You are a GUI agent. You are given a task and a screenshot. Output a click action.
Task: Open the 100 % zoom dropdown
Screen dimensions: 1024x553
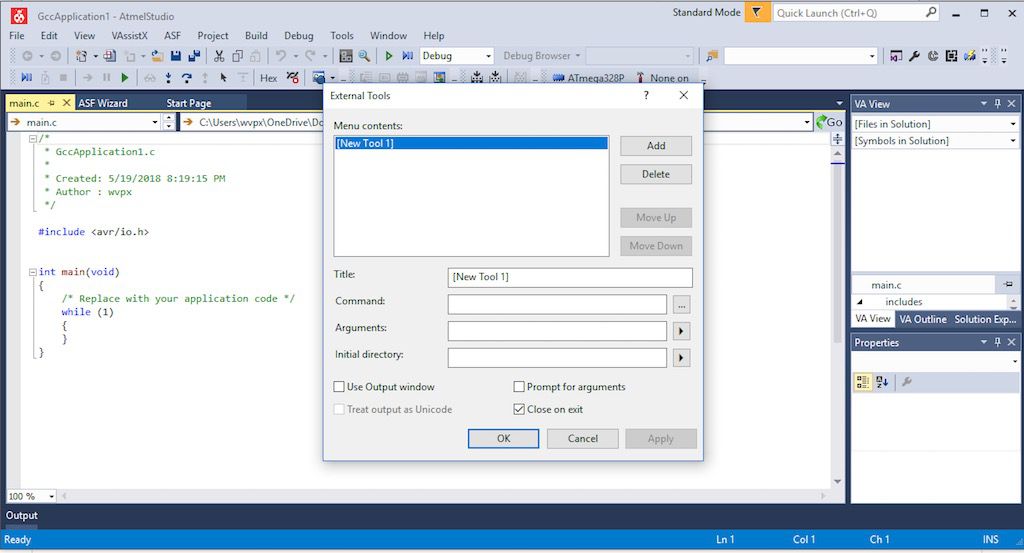pyautogui.click(x=52, y=496)
